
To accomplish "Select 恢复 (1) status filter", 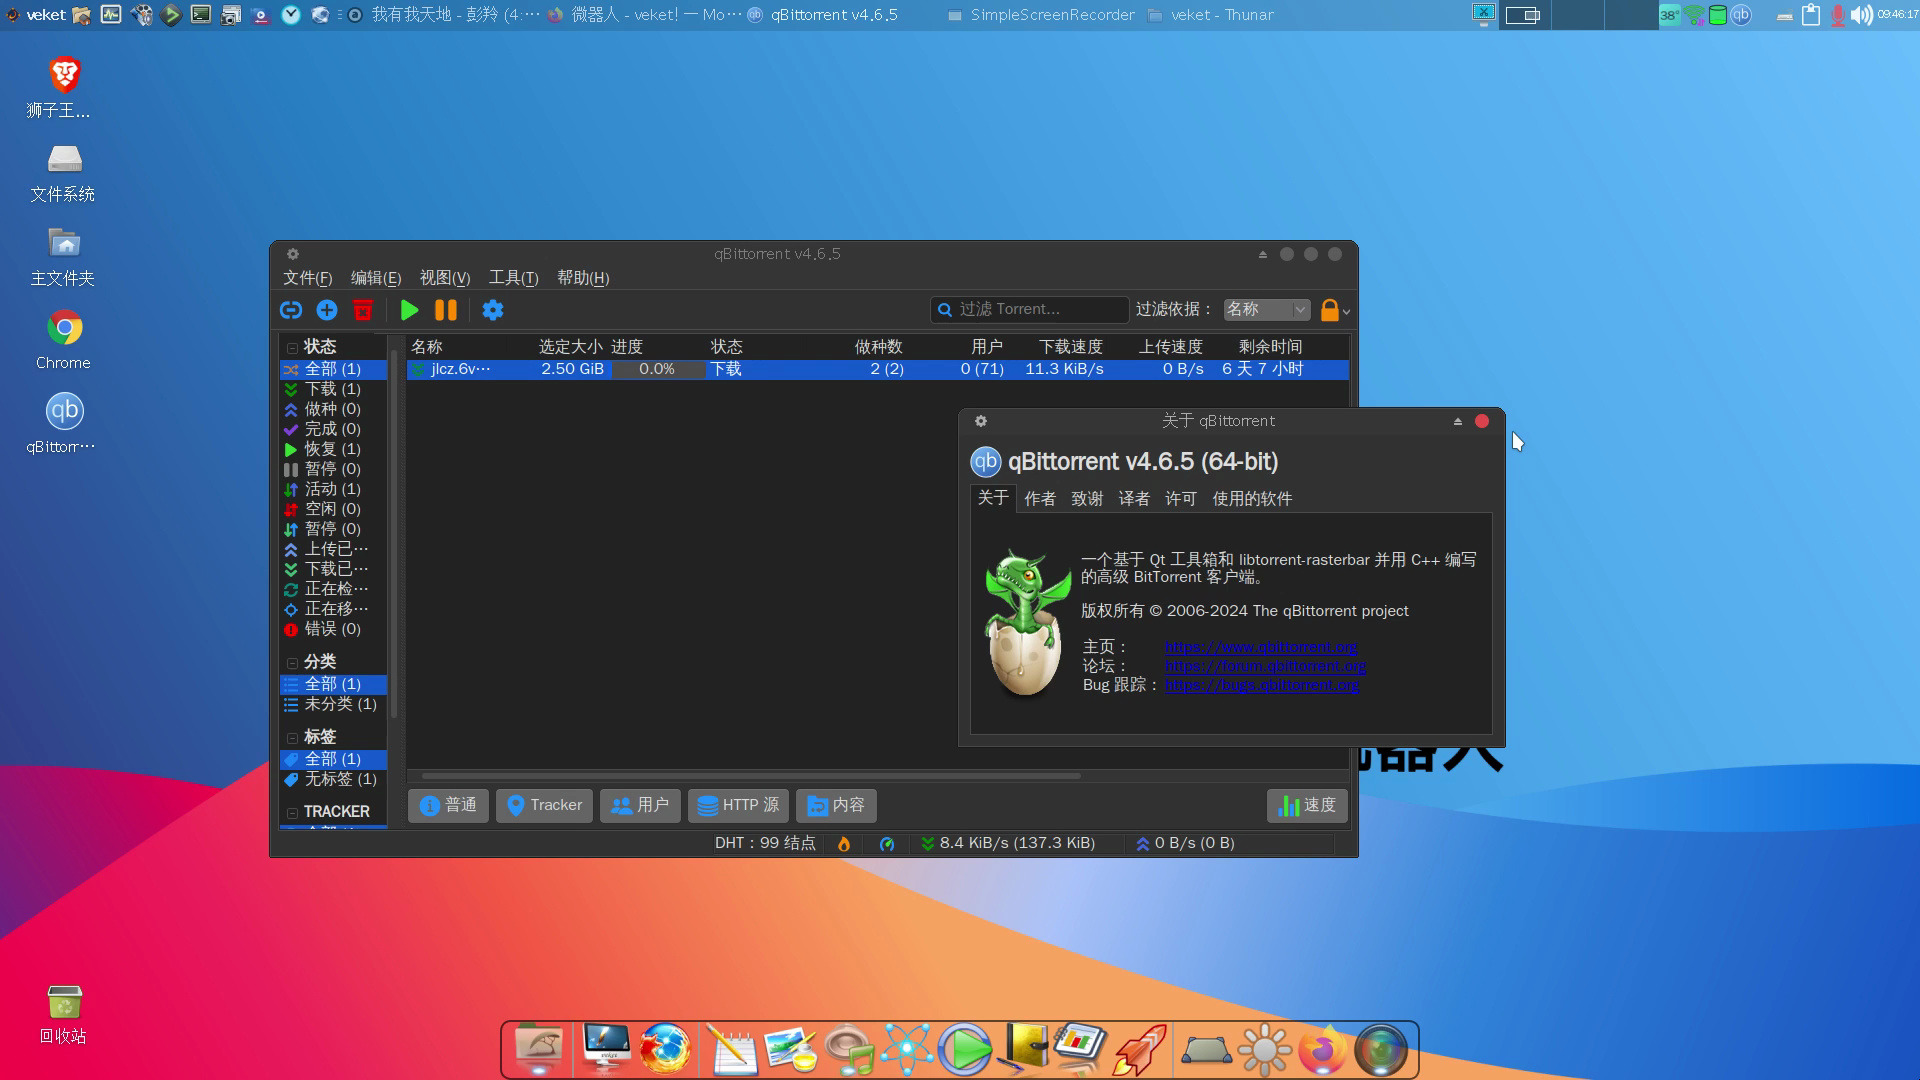I will pyautogui.click(x=333, y=449).
